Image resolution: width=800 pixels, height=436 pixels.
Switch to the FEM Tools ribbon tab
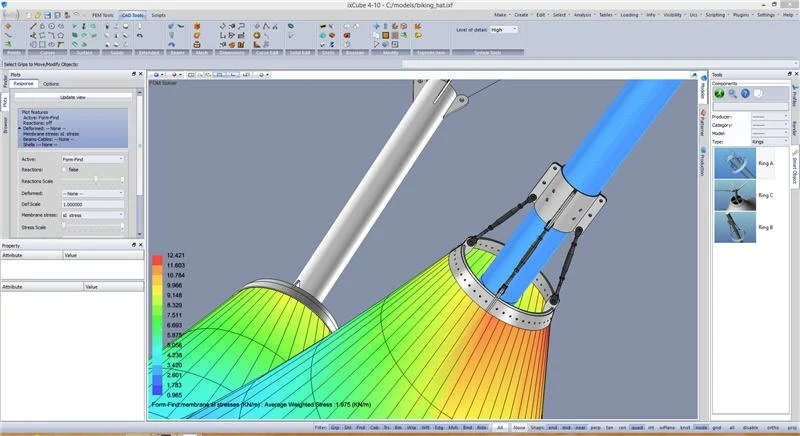[103, 15]
